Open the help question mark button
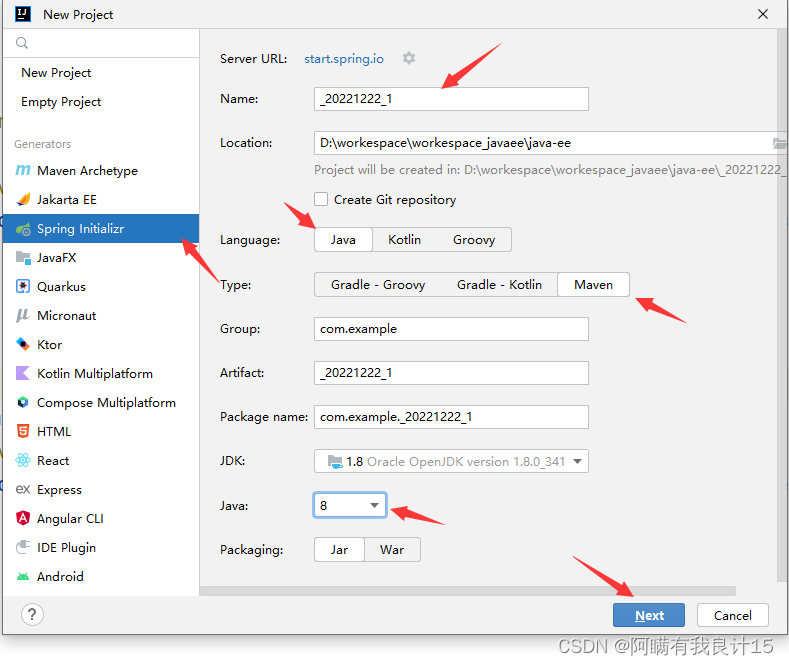The width and height of the screenshot is (789, 665). [32, 614]
